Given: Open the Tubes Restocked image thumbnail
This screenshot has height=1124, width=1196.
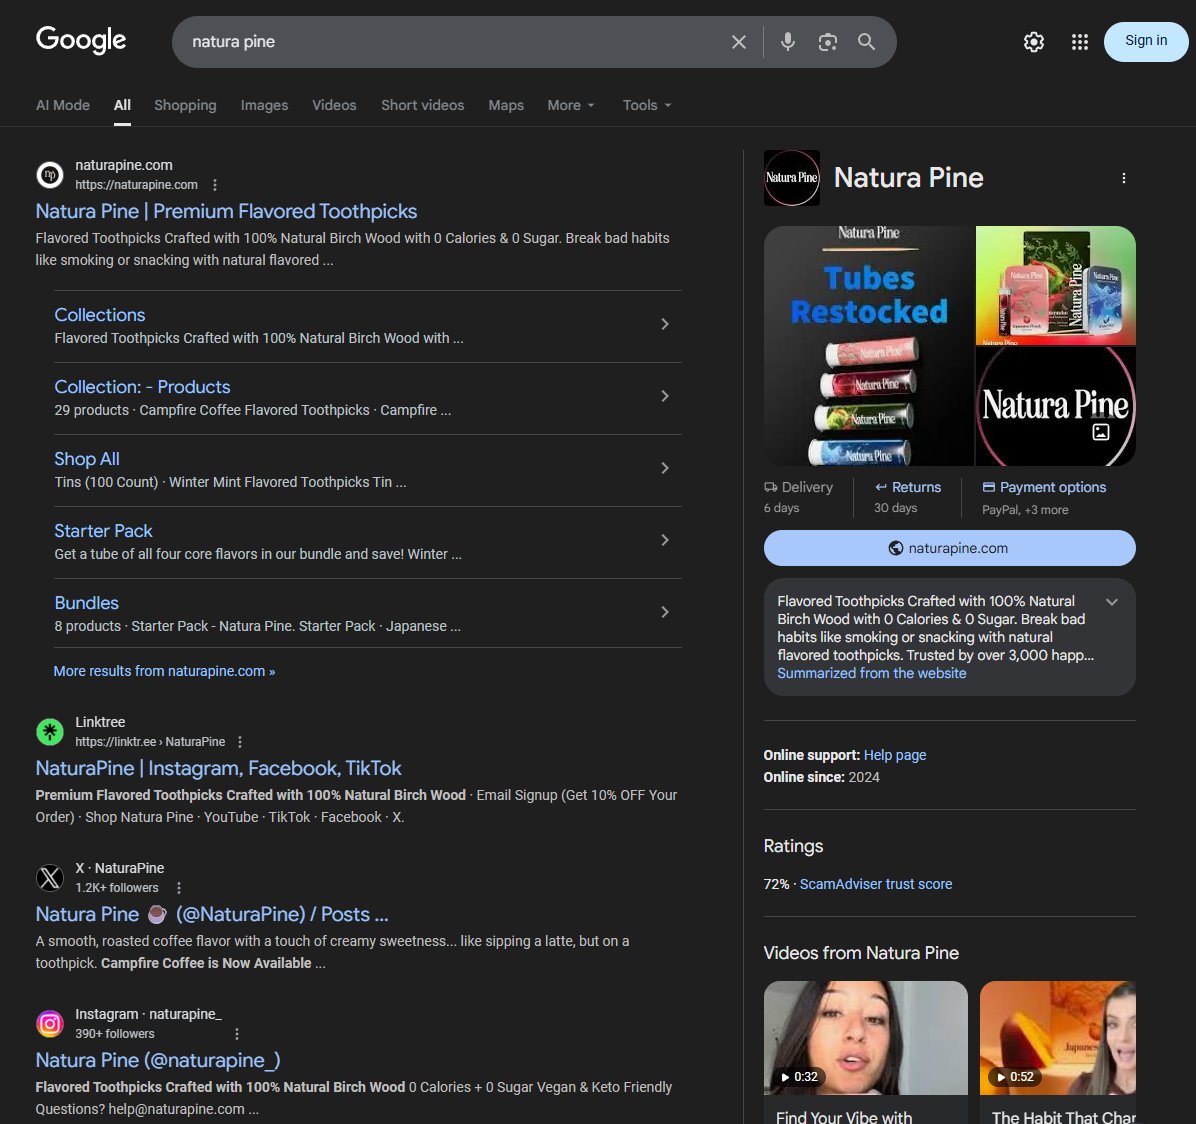Looking at the screenshot, I should point(869,345).
